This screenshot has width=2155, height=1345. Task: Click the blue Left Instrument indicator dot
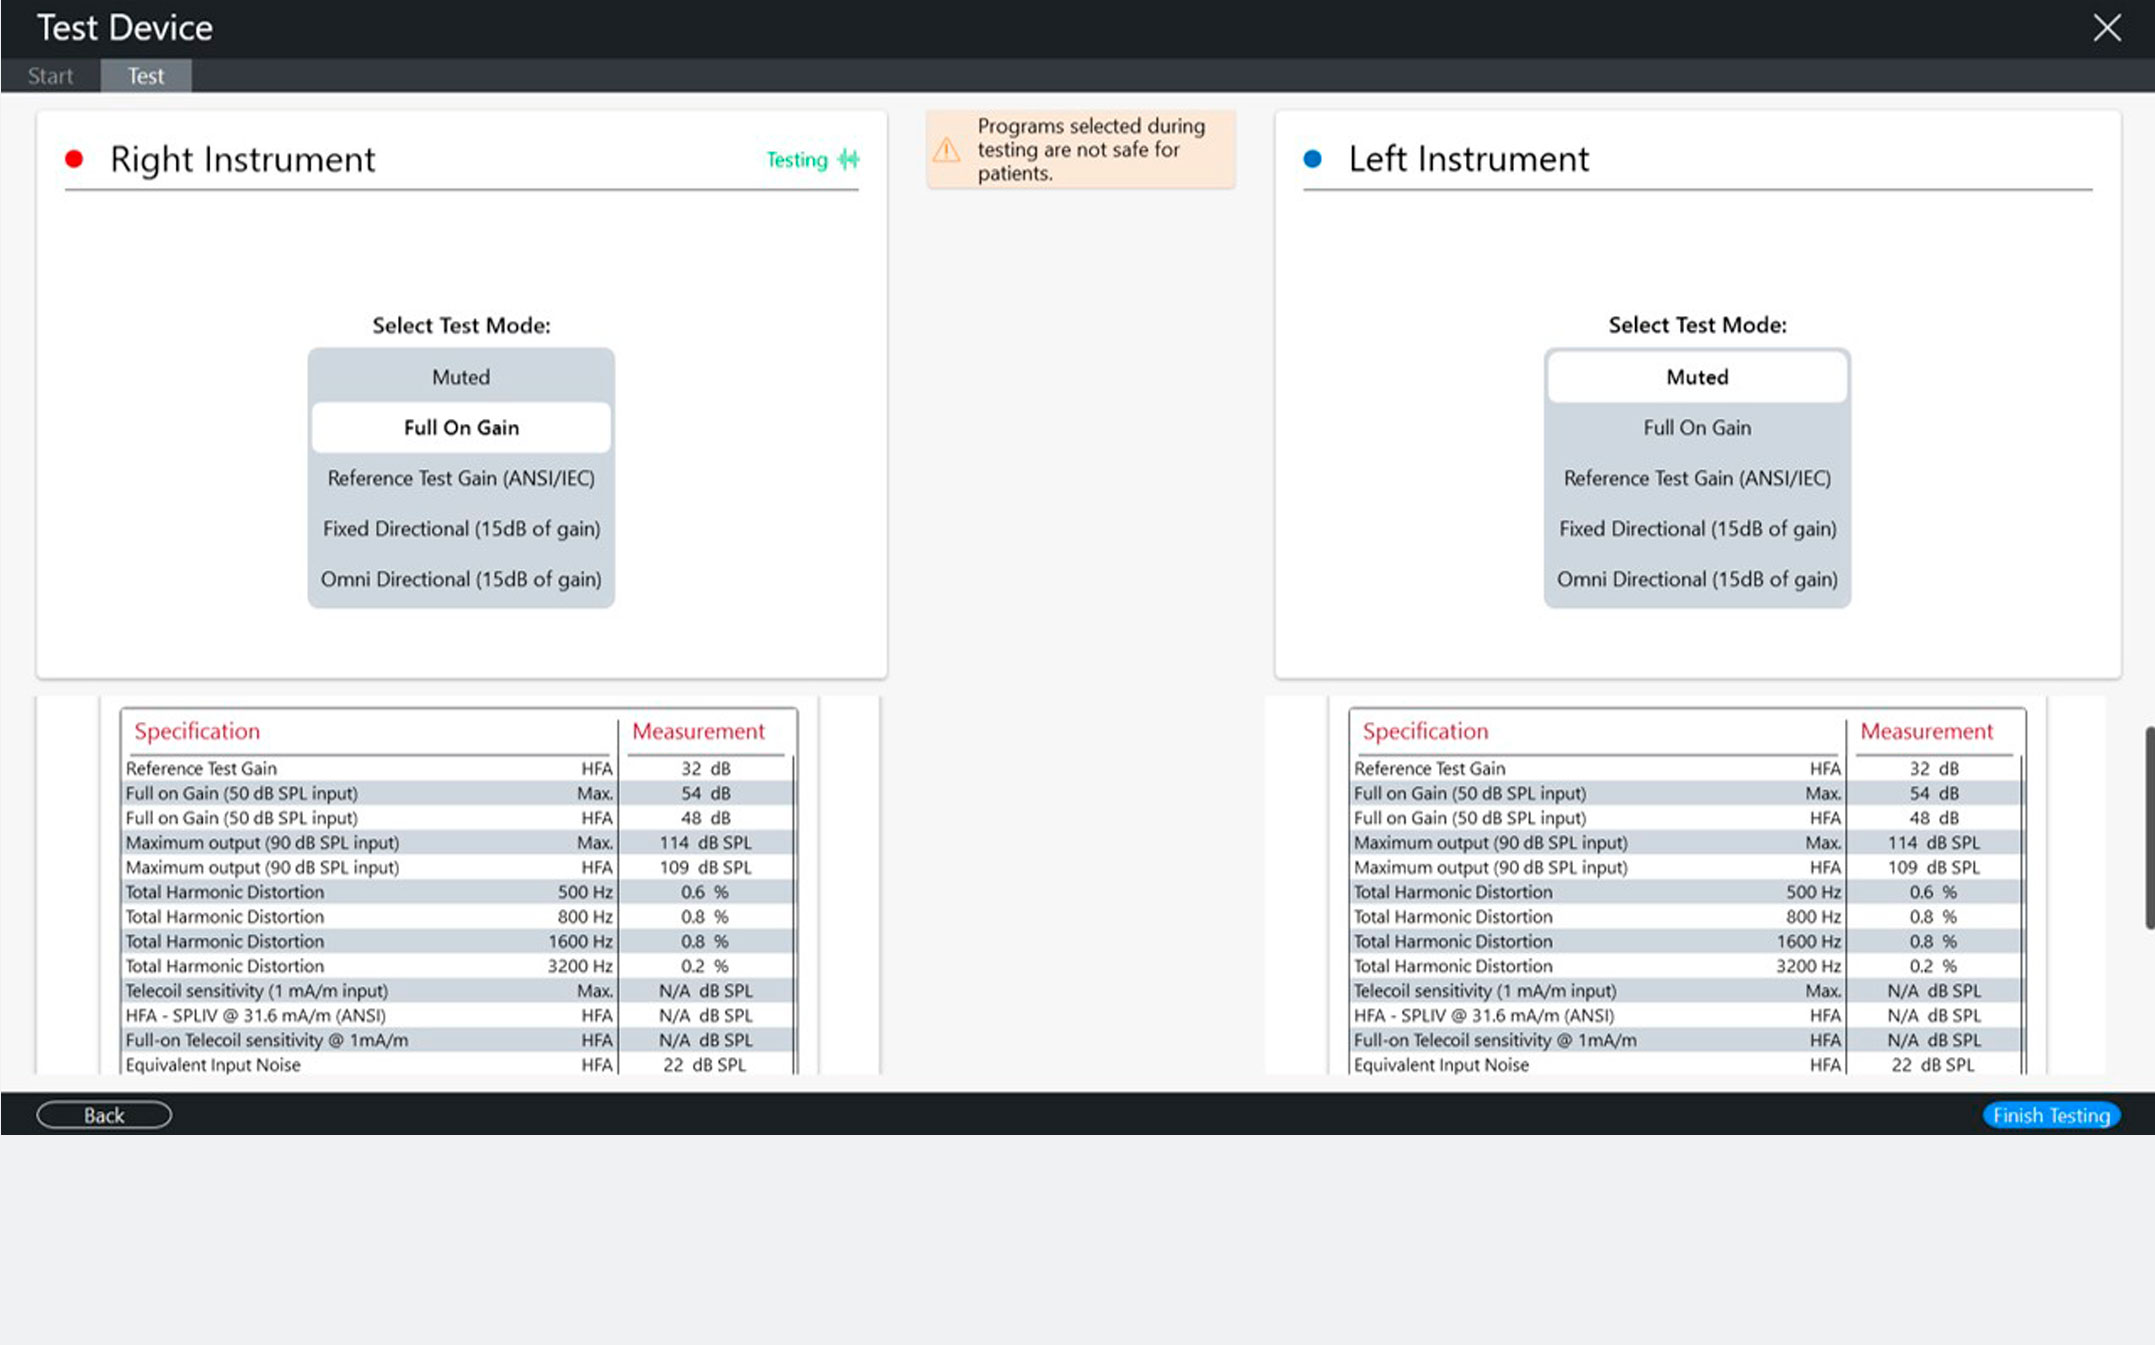tap(1313, 159)
